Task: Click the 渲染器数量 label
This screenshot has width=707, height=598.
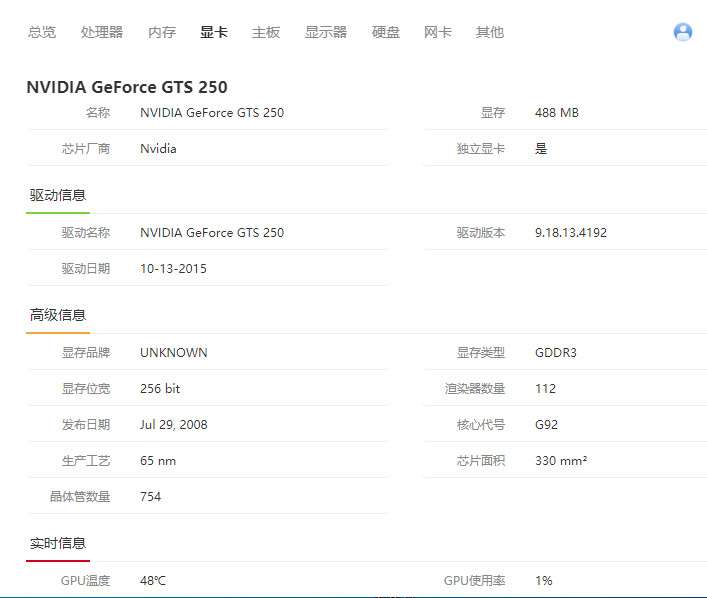Action: tap(475, 389)
